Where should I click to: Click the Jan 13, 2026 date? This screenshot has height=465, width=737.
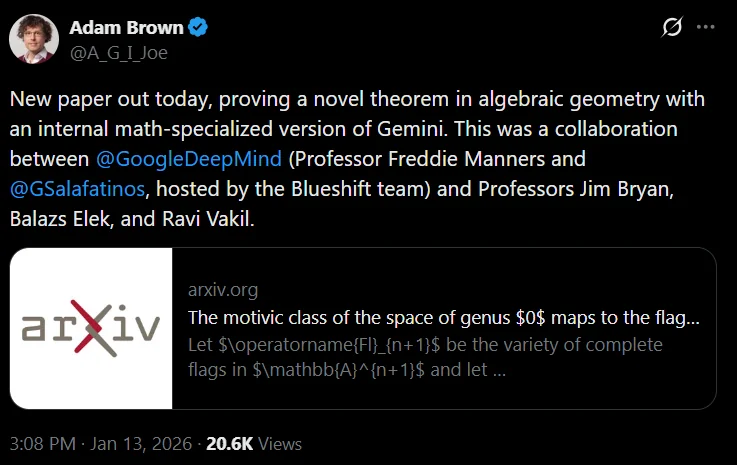[143, 443]
